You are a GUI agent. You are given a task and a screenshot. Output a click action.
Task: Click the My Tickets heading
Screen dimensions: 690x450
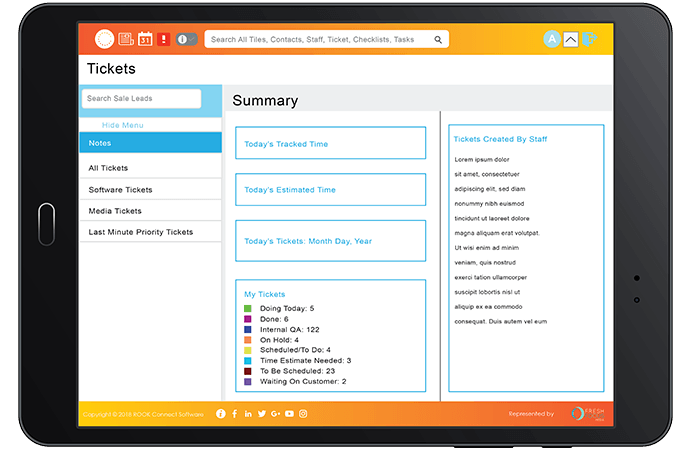click(264, 294)
